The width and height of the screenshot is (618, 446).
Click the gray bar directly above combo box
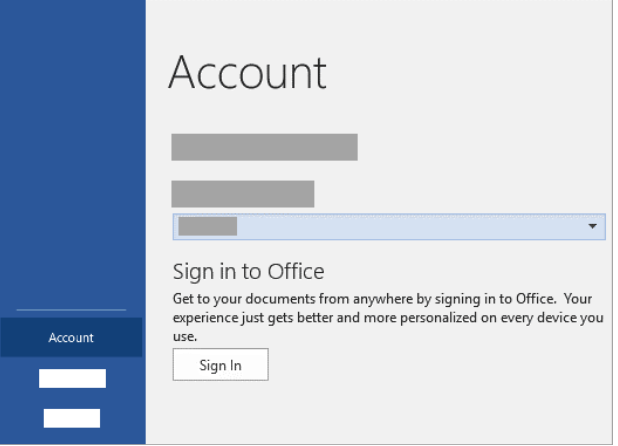[243, 193]
